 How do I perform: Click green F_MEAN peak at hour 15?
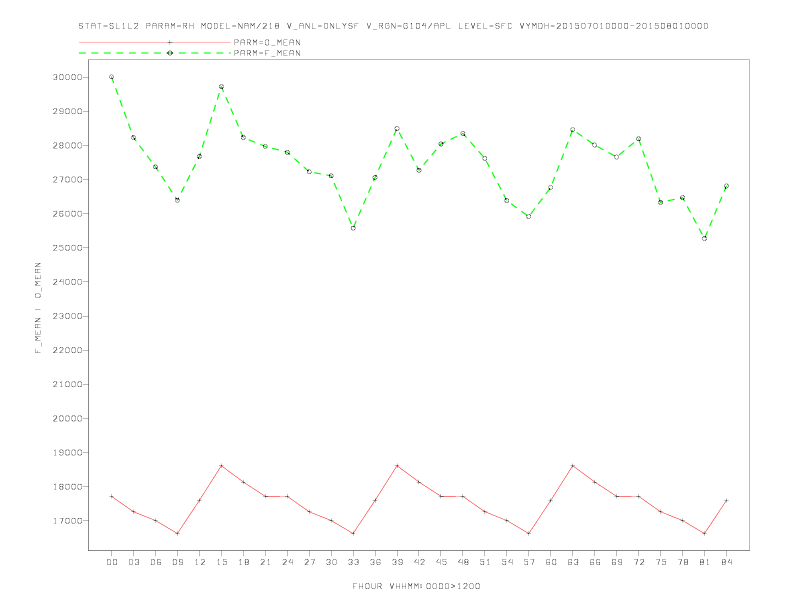coord(221,87)
